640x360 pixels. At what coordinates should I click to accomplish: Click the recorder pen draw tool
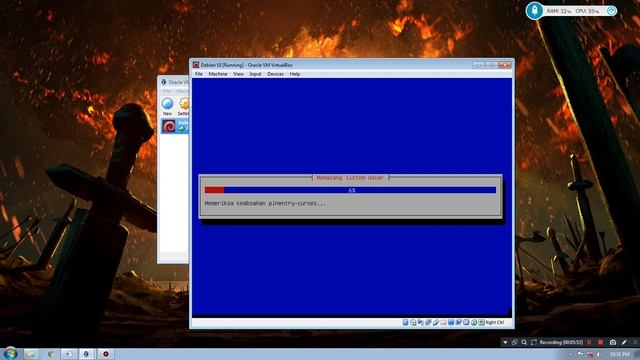point(624,342)
